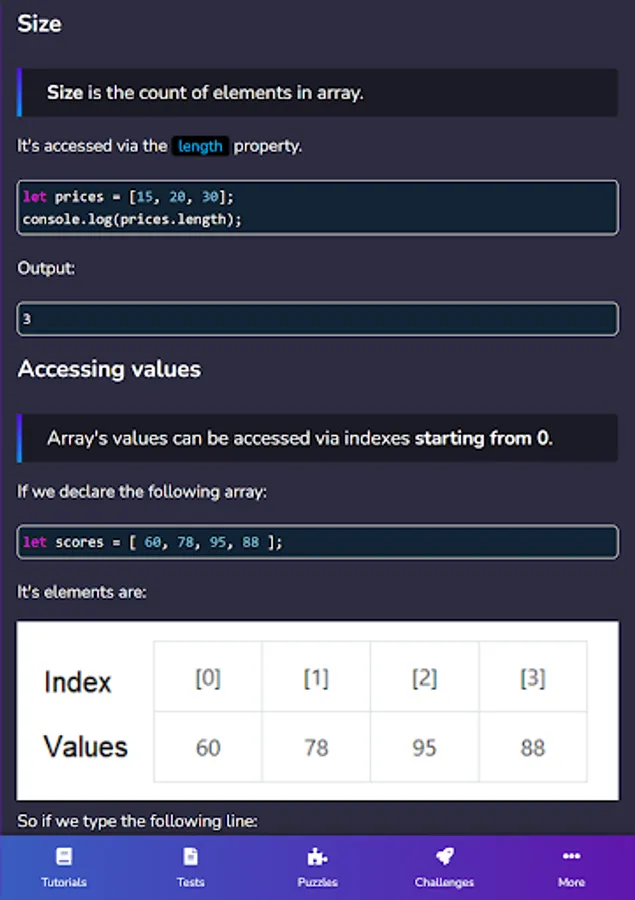The width and height of the screenshot is (635, 900).
Task: Click the scores array declaration code block
Action: (x=317, y=542)
